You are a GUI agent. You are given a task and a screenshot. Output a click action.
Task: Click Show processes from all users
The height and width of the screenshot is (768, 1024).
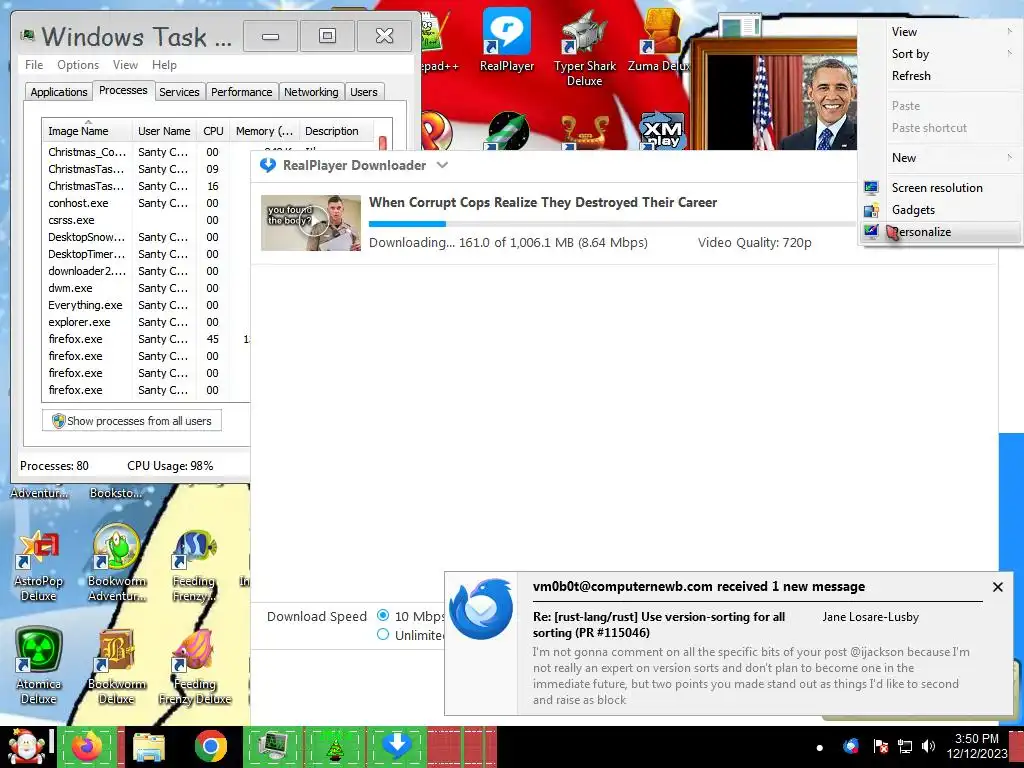pos(132,421)
